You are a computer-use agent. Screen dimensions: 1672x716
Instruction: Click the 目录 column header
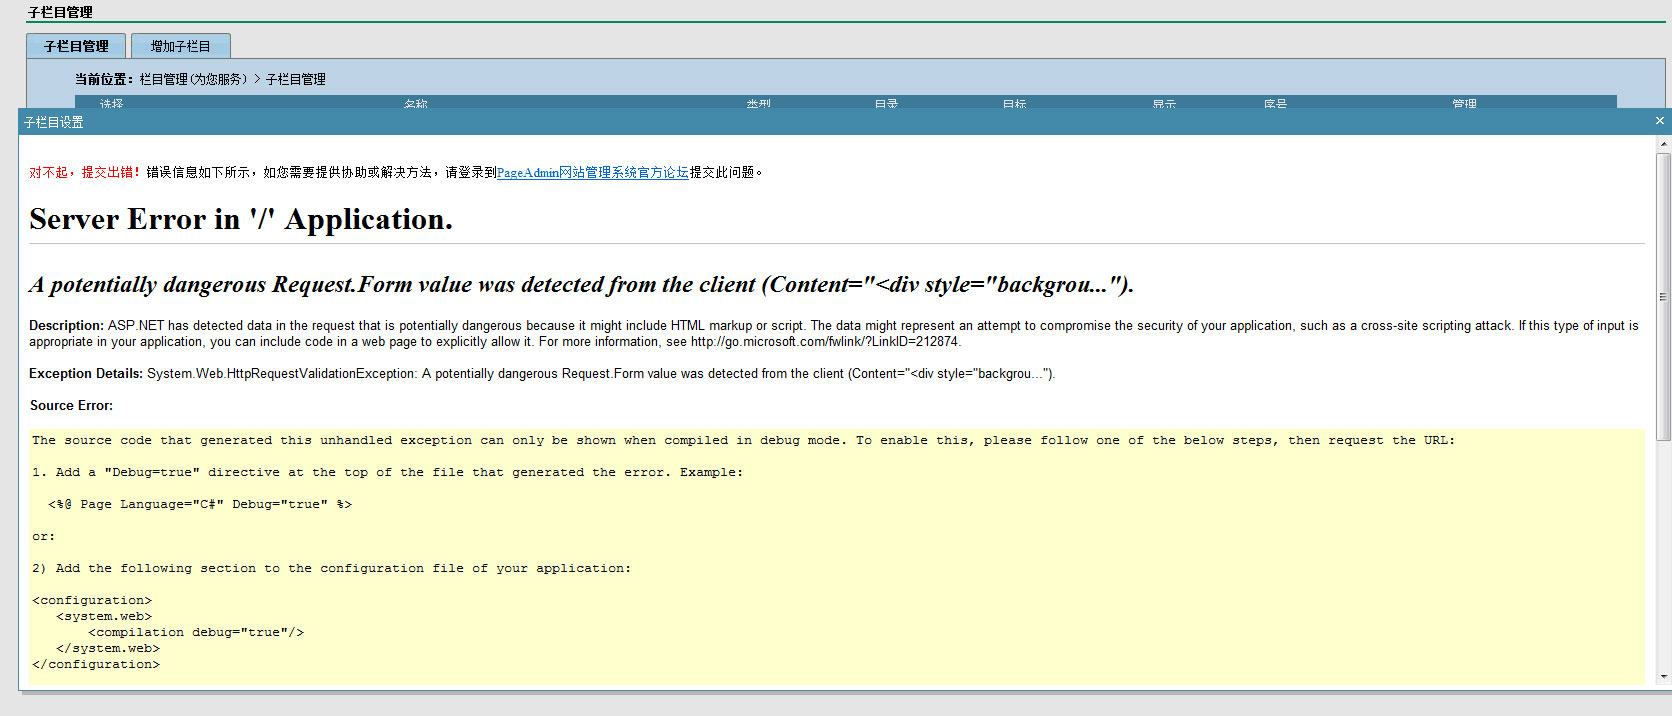(886, 103)
